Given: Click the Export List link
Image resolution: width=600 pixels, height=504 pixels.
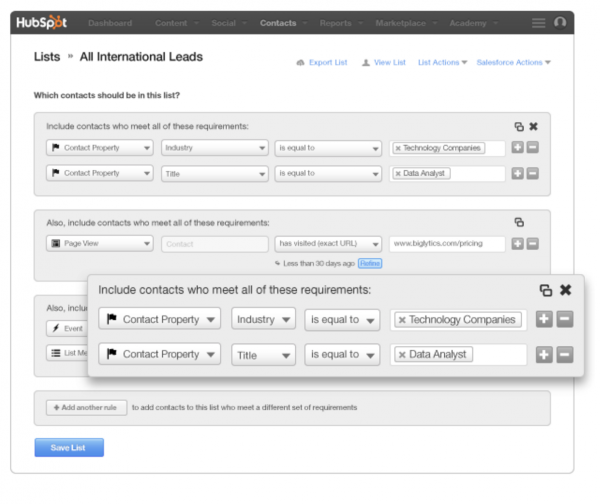Looking at the screenshot, I should coord(322,62).
